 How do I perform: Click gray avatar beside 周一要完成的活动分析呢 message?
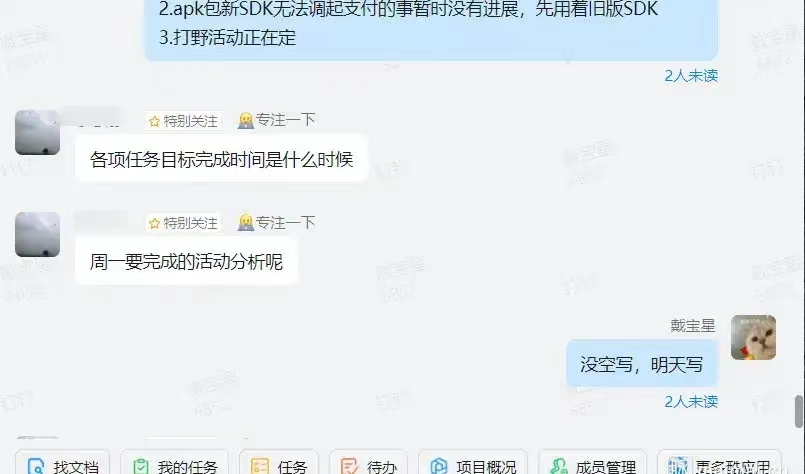point(37,235)
